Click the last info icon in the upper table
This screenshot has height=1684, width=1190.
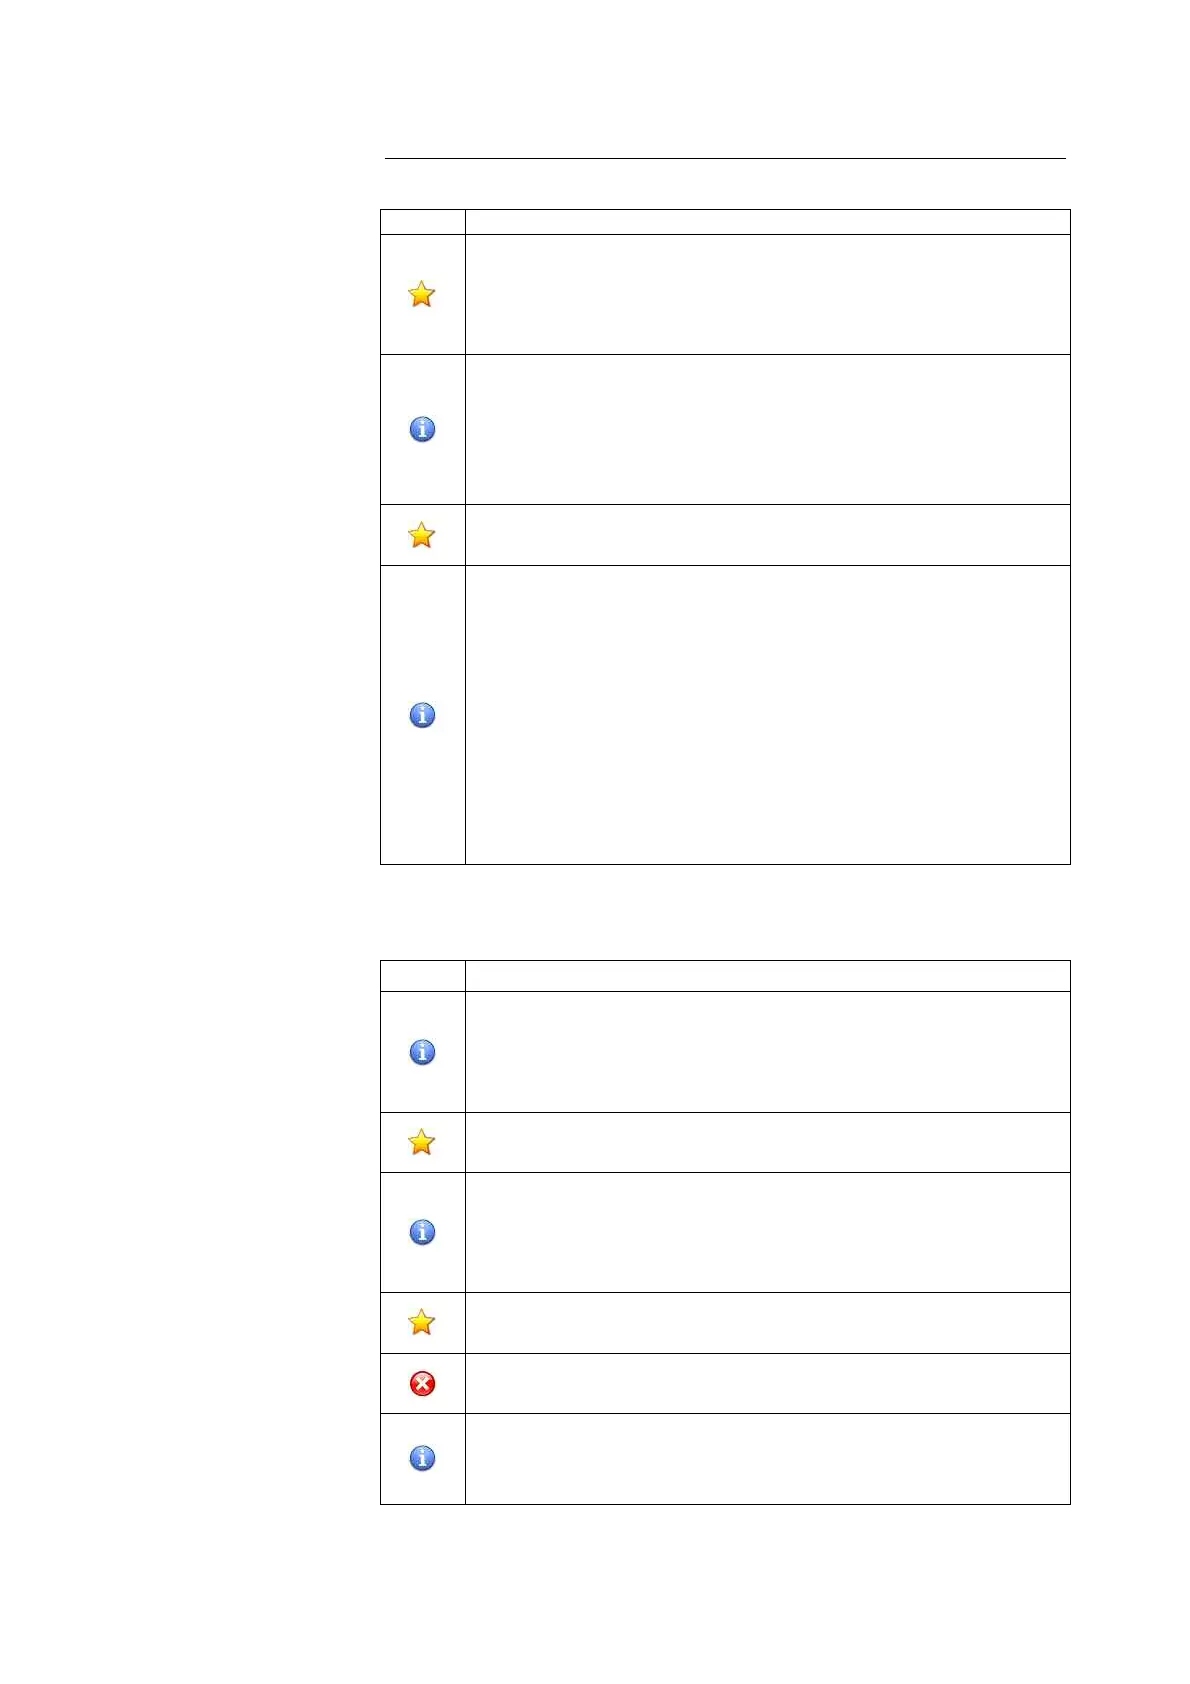point(422,715)
